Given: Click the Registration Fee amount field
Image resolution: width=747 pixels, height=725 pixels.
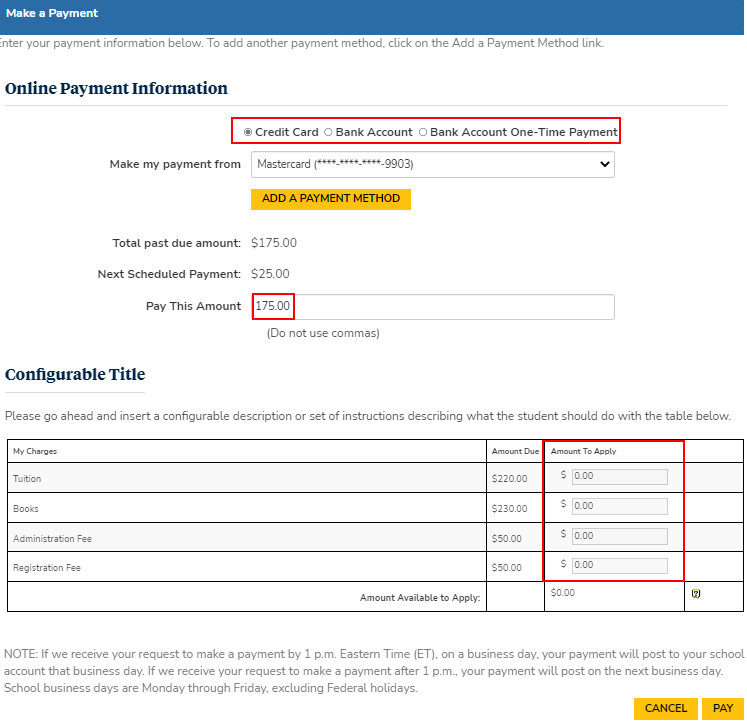Looking at the screenshot, I should tap(619, 565).
